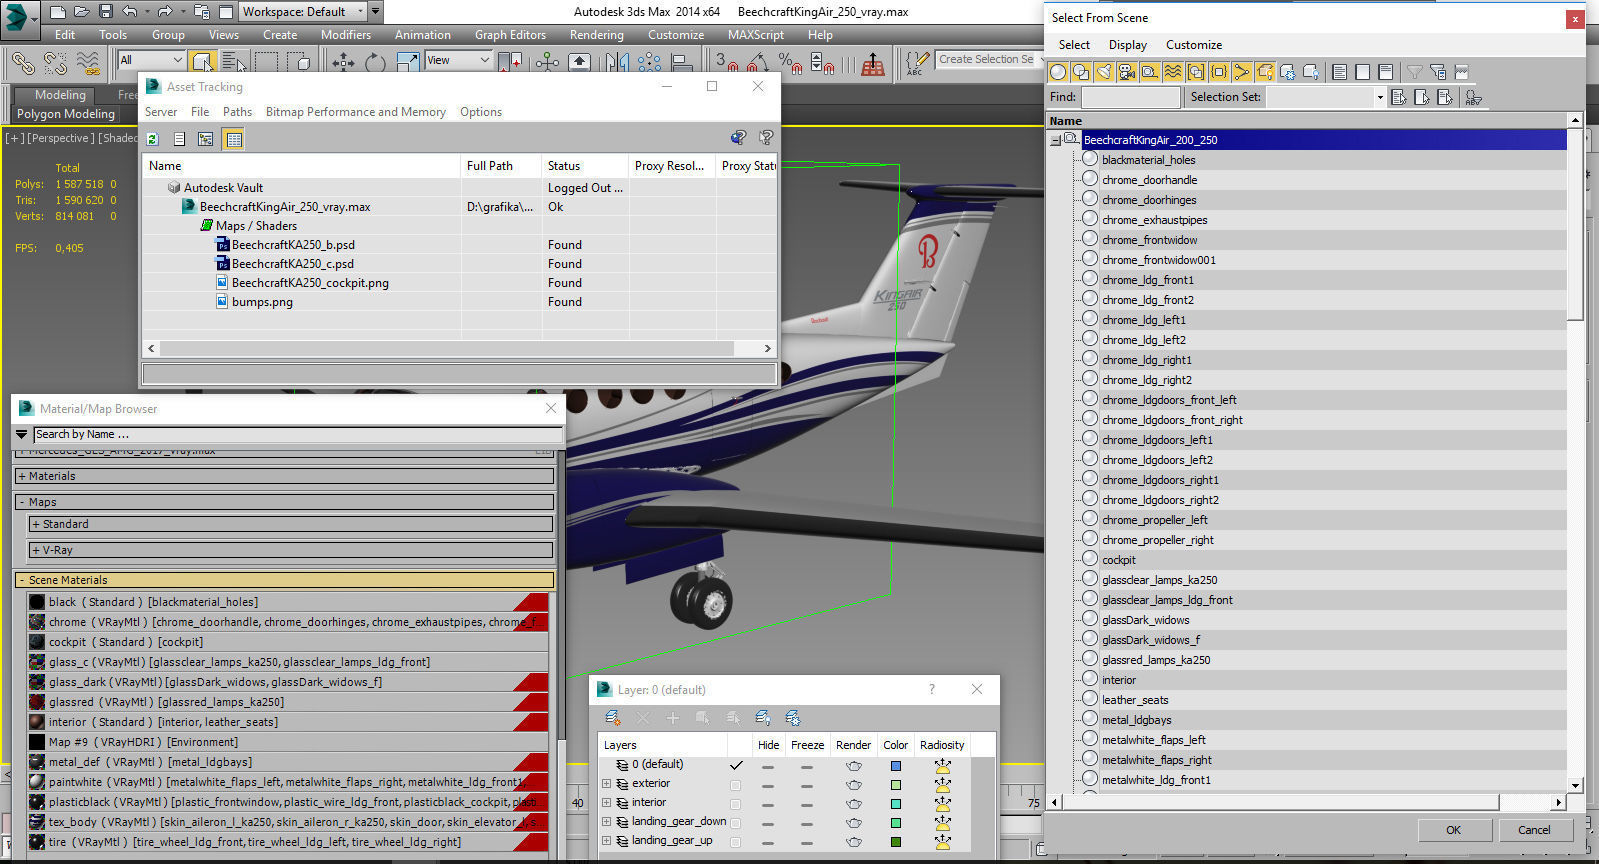The width and height of the screenshot is (1599, 864).
Task: Expand the interior layer
Action: pyautogui.click(x=606, y=803)
